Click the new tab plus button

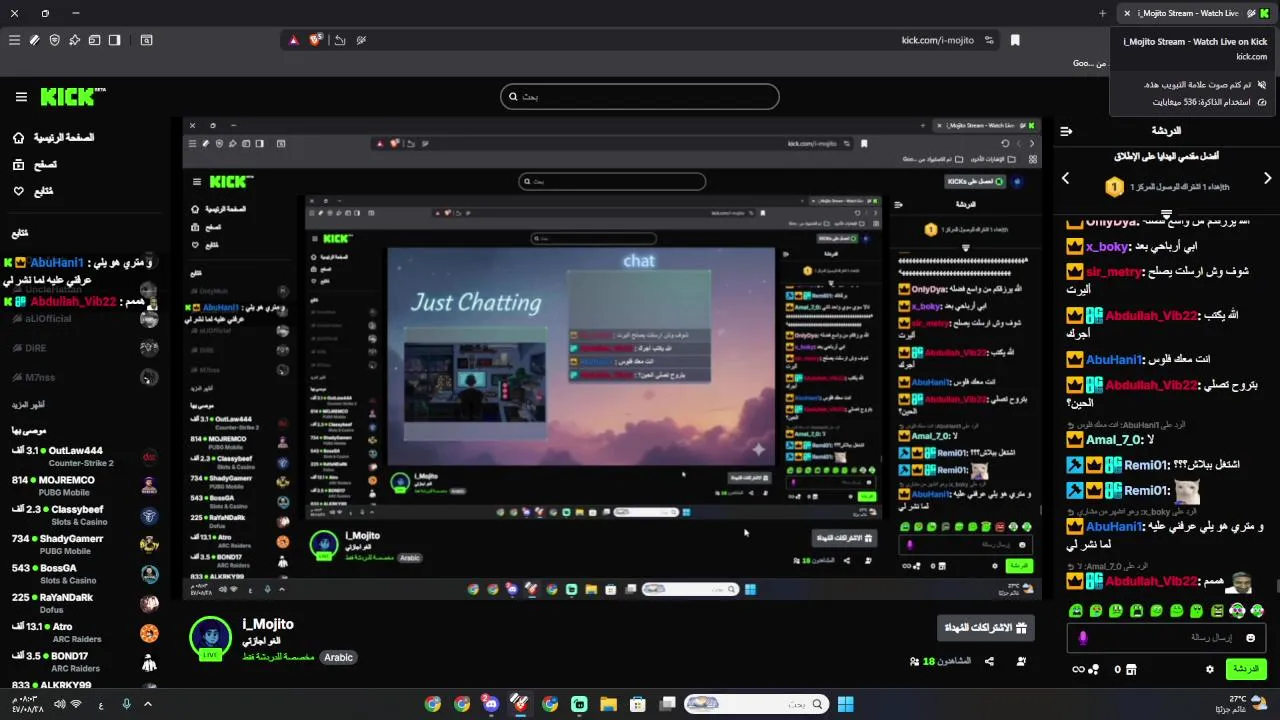click(1102, 13)
